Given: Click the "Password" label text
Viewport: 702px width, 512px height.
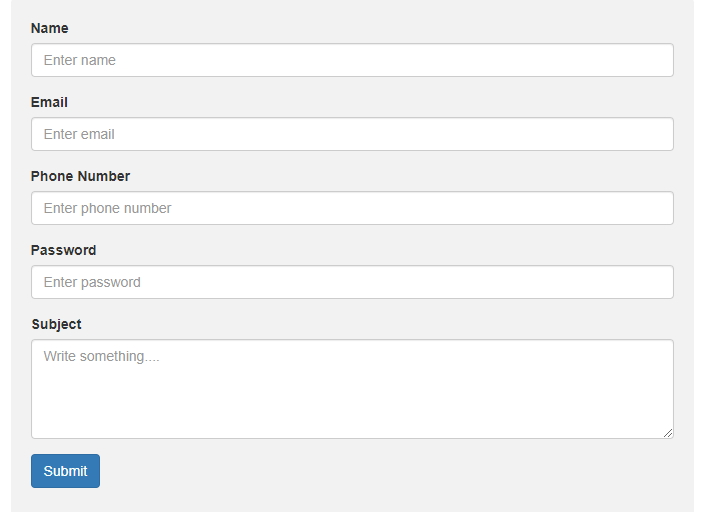Looking at the screenshot, I should [63, 250].
